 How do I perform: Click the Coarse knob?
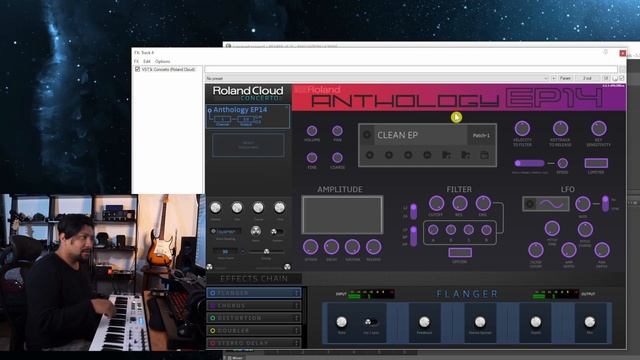click(337, 158)
